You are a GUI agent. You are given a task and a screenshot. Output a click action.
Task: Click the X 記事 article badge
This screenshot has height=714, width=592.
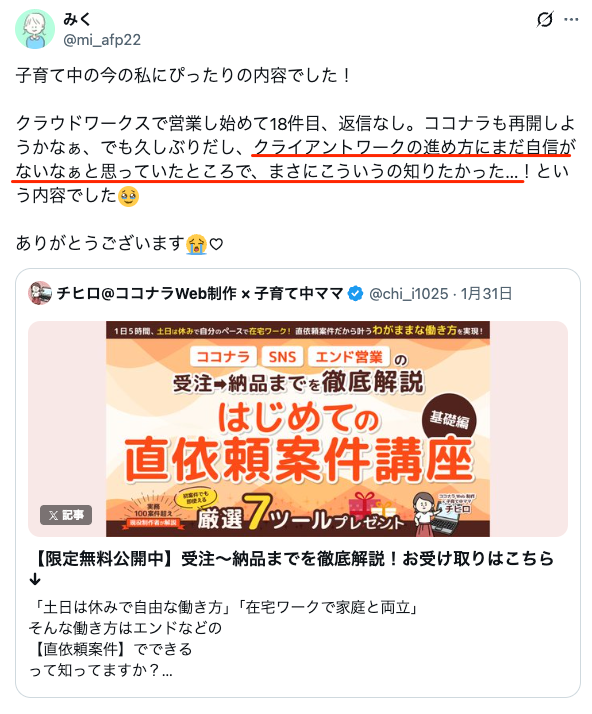click(x=66, y=515)
